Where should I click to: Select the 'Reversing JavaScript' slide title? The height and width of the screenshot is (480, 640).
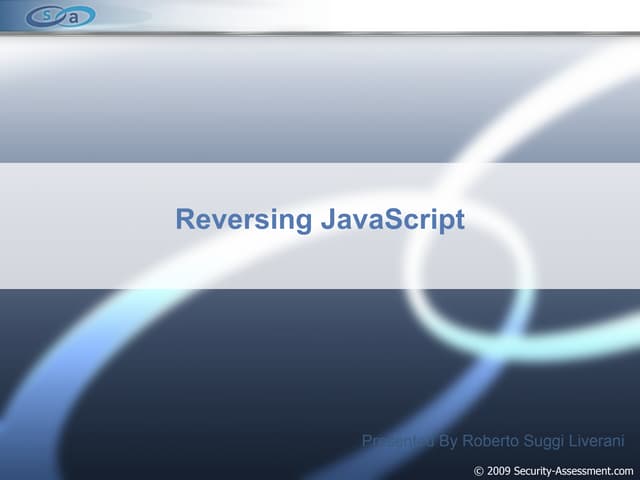[320, 220]
